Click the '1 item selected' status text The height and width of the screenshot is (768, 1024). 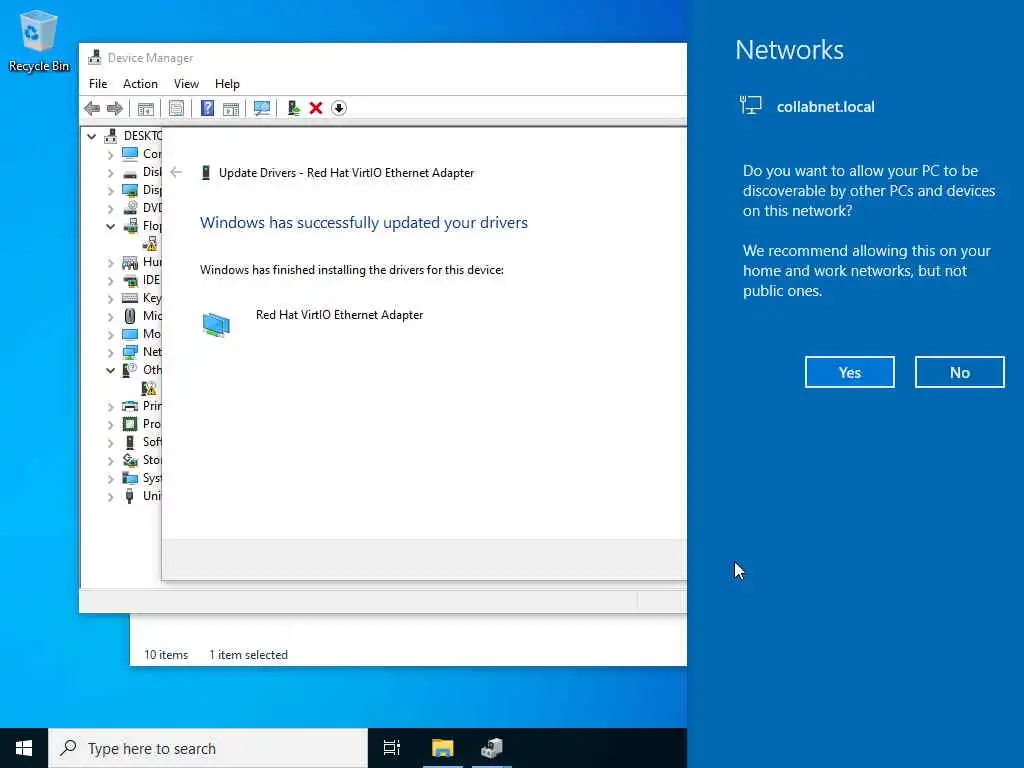[x=248, y=655]
